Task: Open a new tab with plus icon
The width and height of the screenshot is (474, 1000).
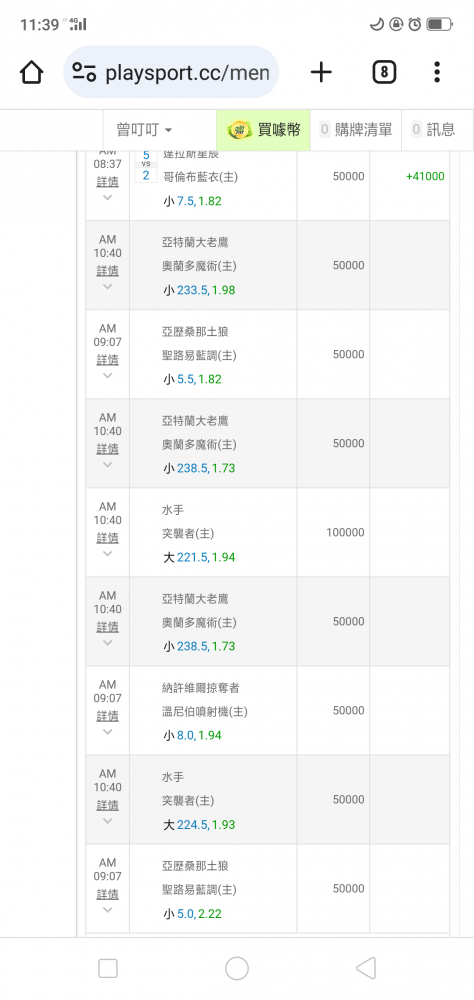Action: [x=321, y=73]
